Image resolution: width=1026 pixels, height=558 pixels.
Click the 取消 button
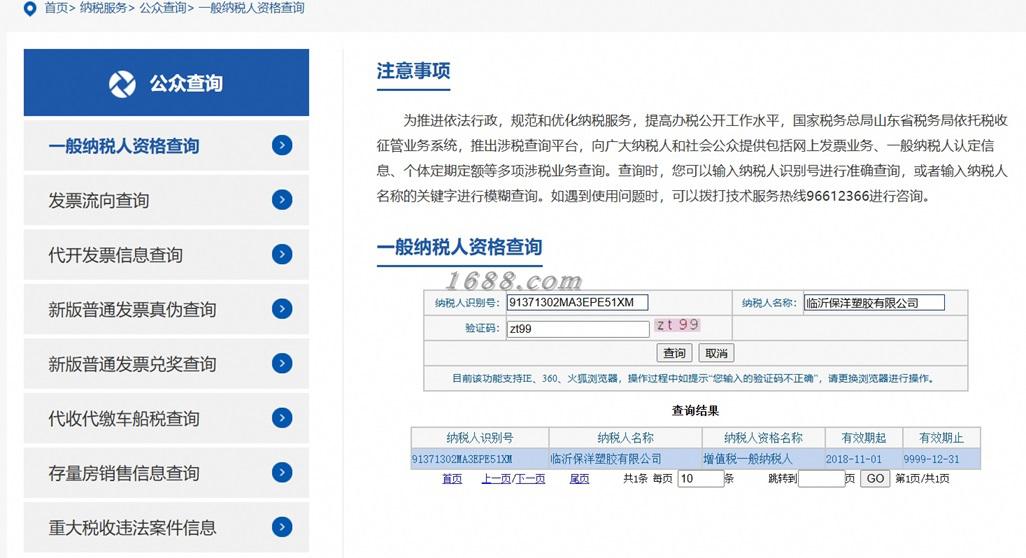point(716,353)
